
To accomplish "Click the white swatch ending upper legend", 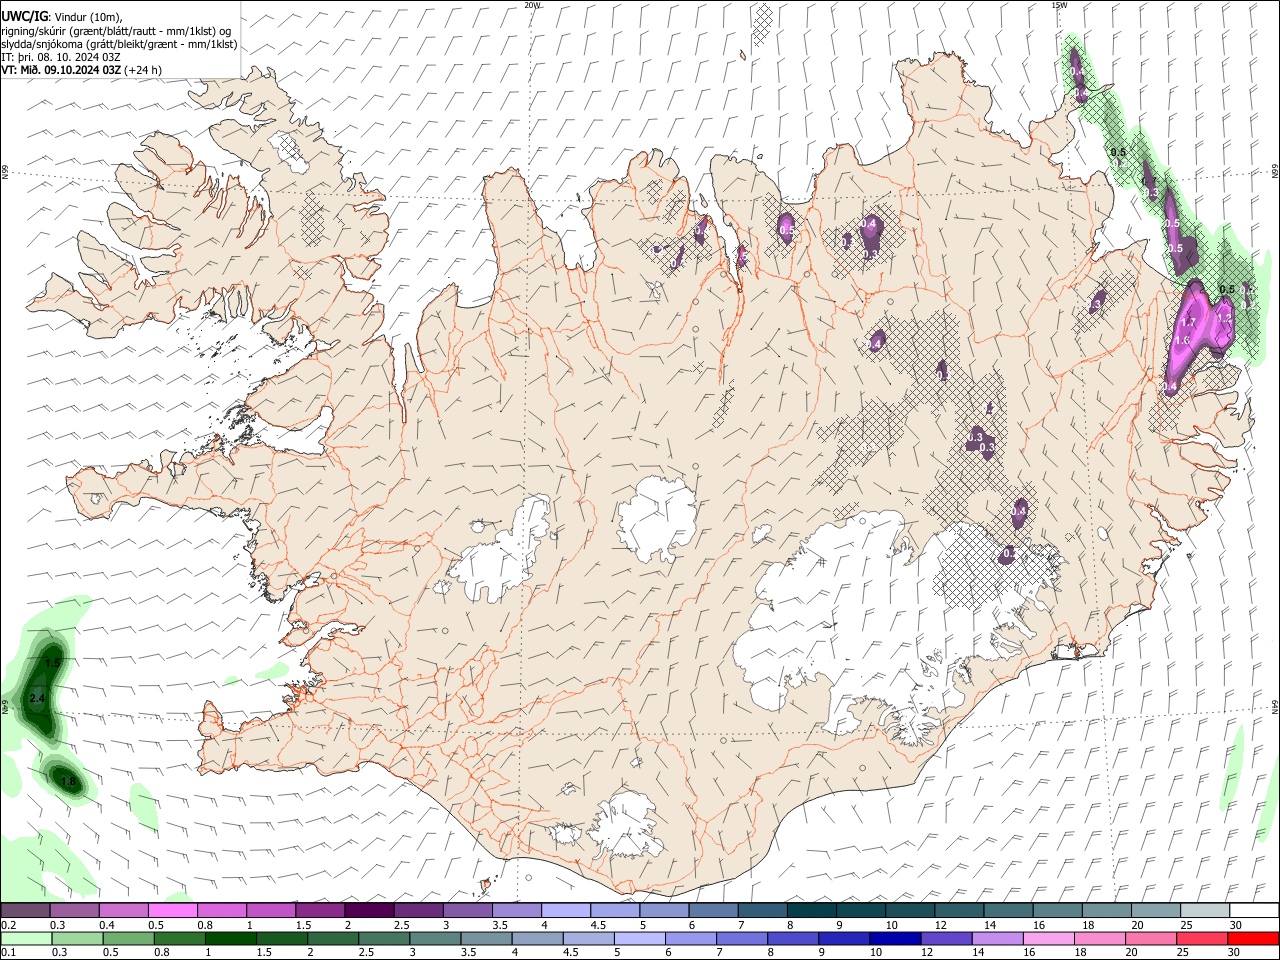I will pyautogui.click(x=1253, y=910).
